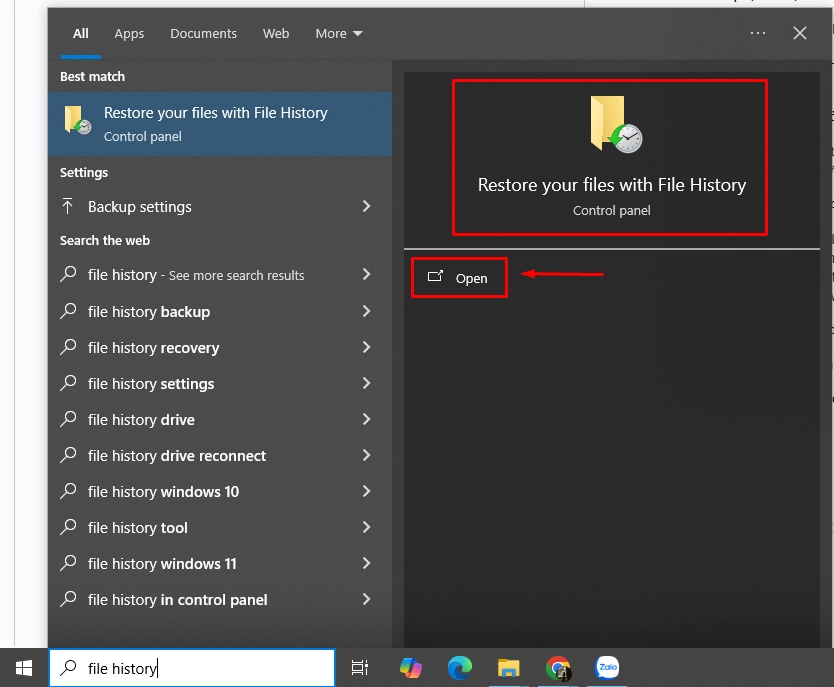Click search magnifier icon beside 'file history backup'
This screenshot has width=834, height=687.
tap(68, 311)
